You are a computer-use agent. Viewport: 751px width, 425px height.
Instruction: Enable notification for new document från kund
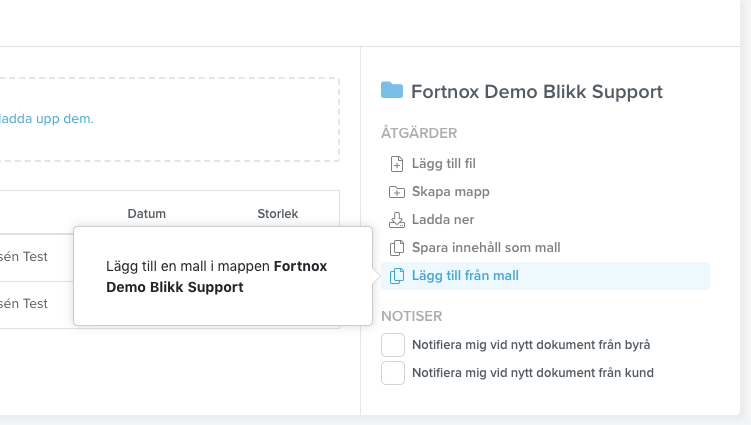(x=393, y=373)
